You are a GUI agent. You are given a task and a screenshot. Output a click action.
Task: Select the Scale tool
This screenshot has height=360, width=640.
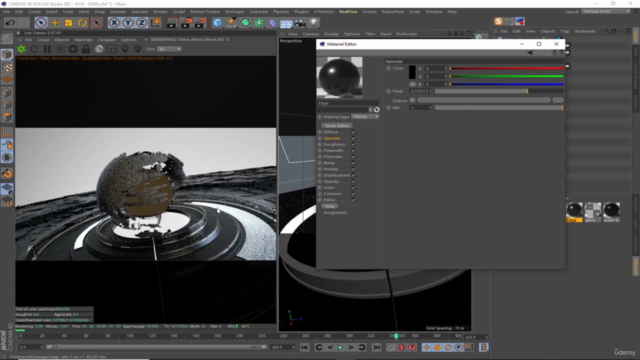click(69, 23)
